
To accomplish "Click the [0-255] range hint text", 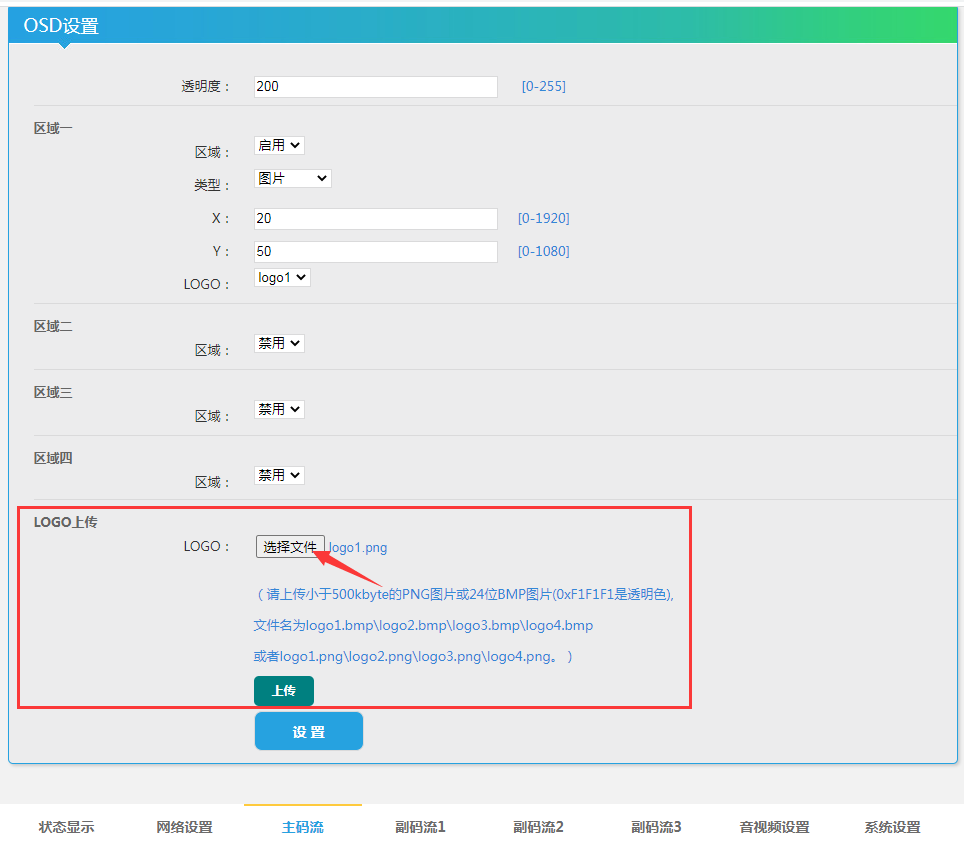I will point(543,86).
